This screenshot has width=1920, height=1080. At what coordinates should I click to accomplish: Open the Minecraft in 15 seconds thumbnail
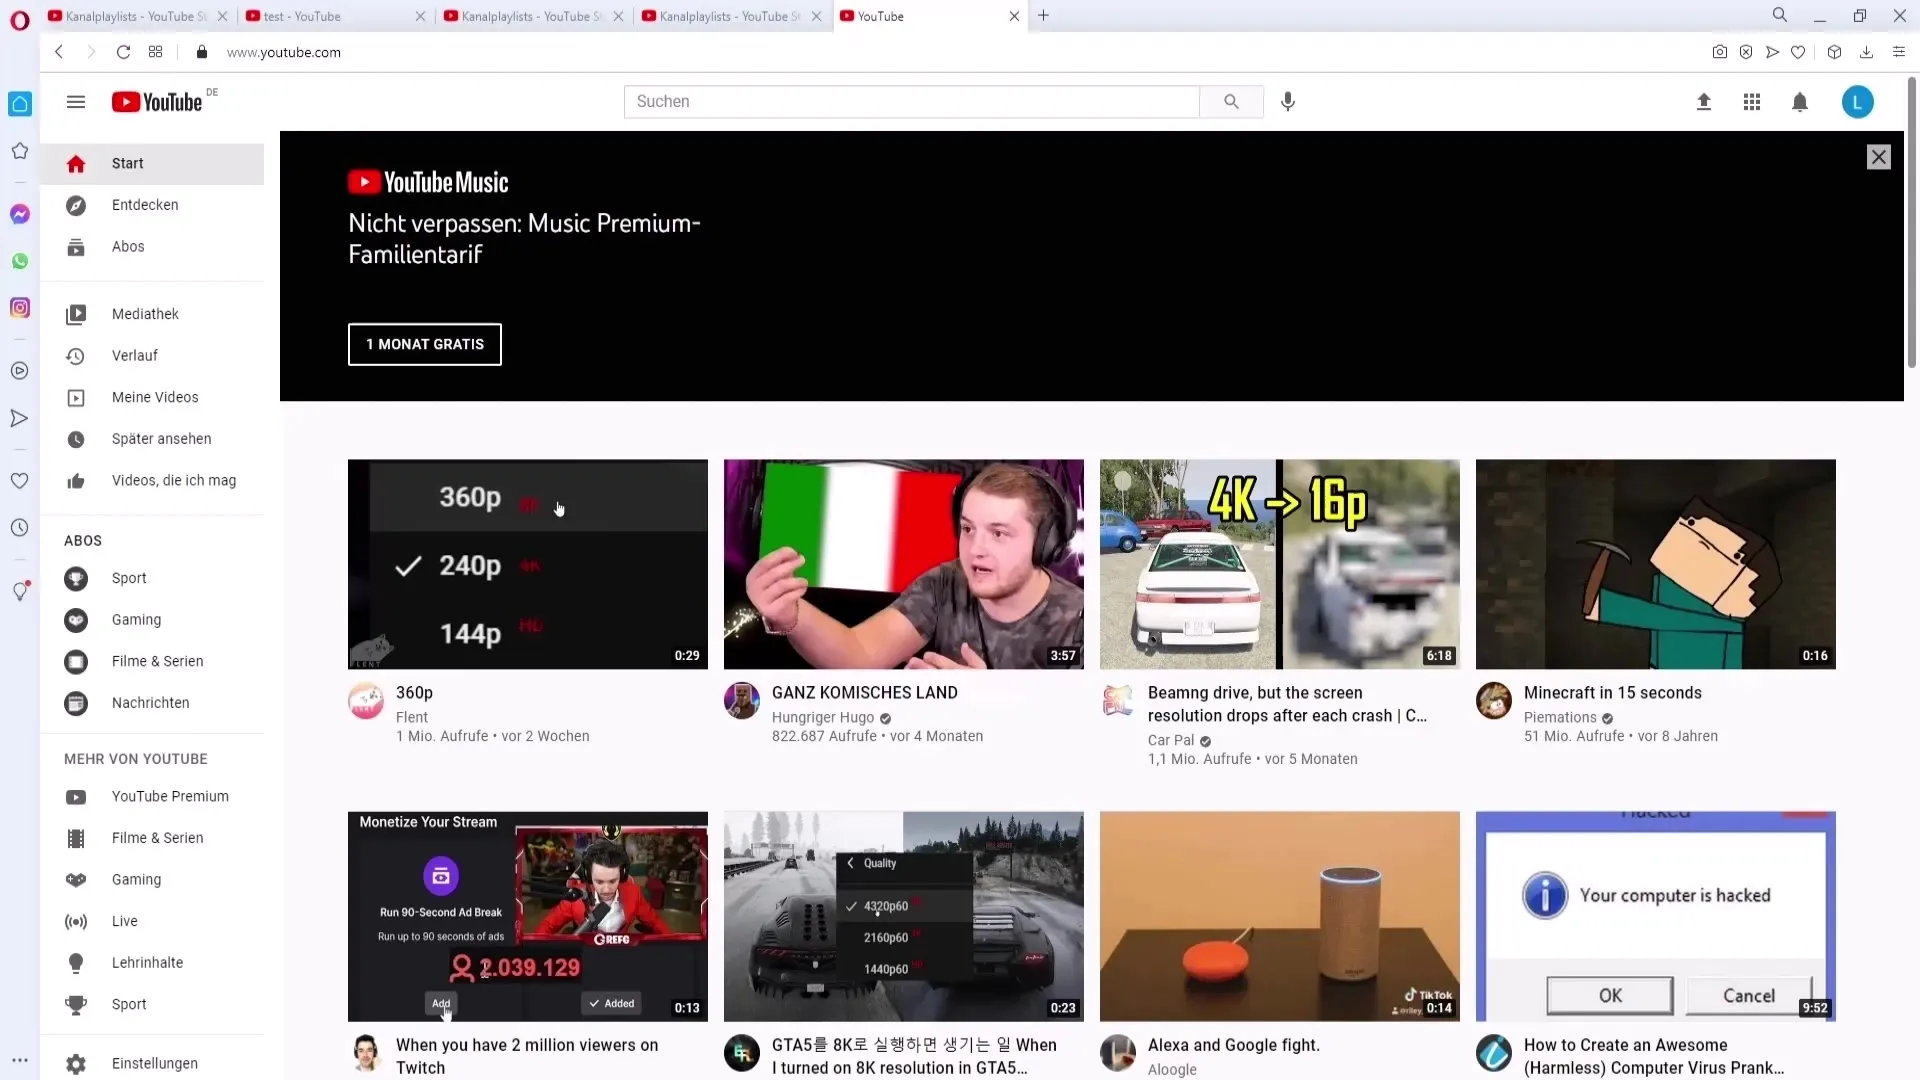pos(1655,563)
